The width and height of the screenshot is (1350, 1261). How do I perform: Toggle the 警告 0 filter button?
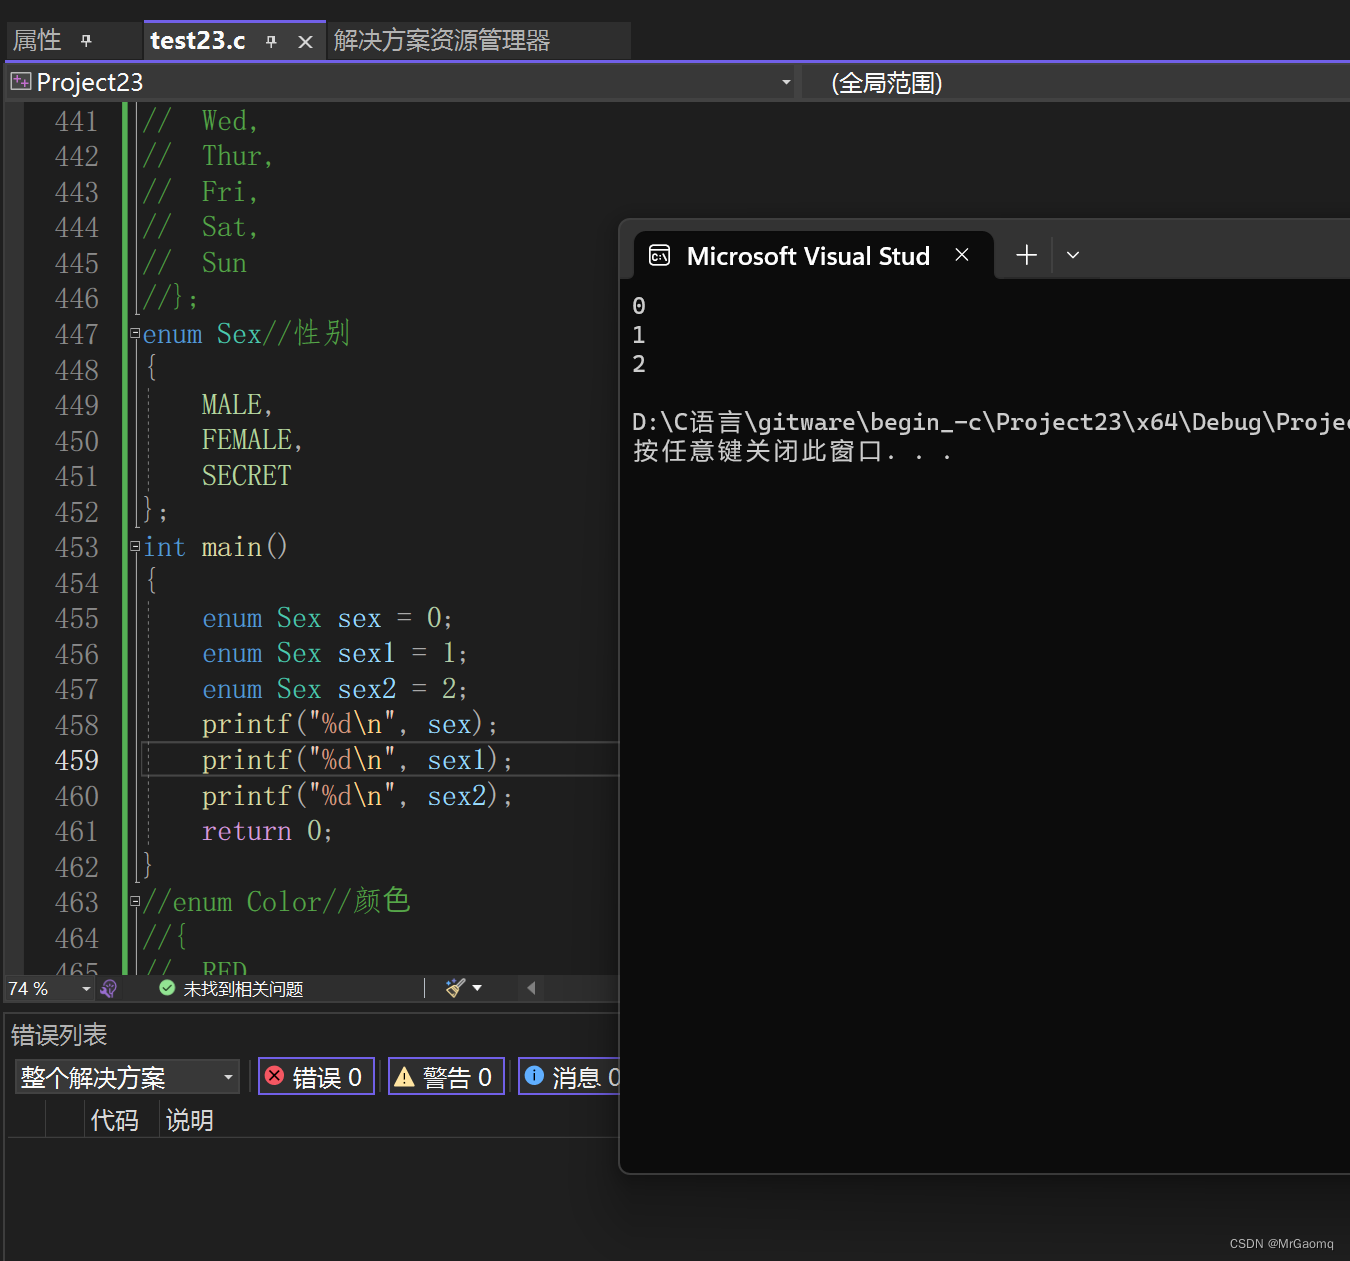(446, 1077)
